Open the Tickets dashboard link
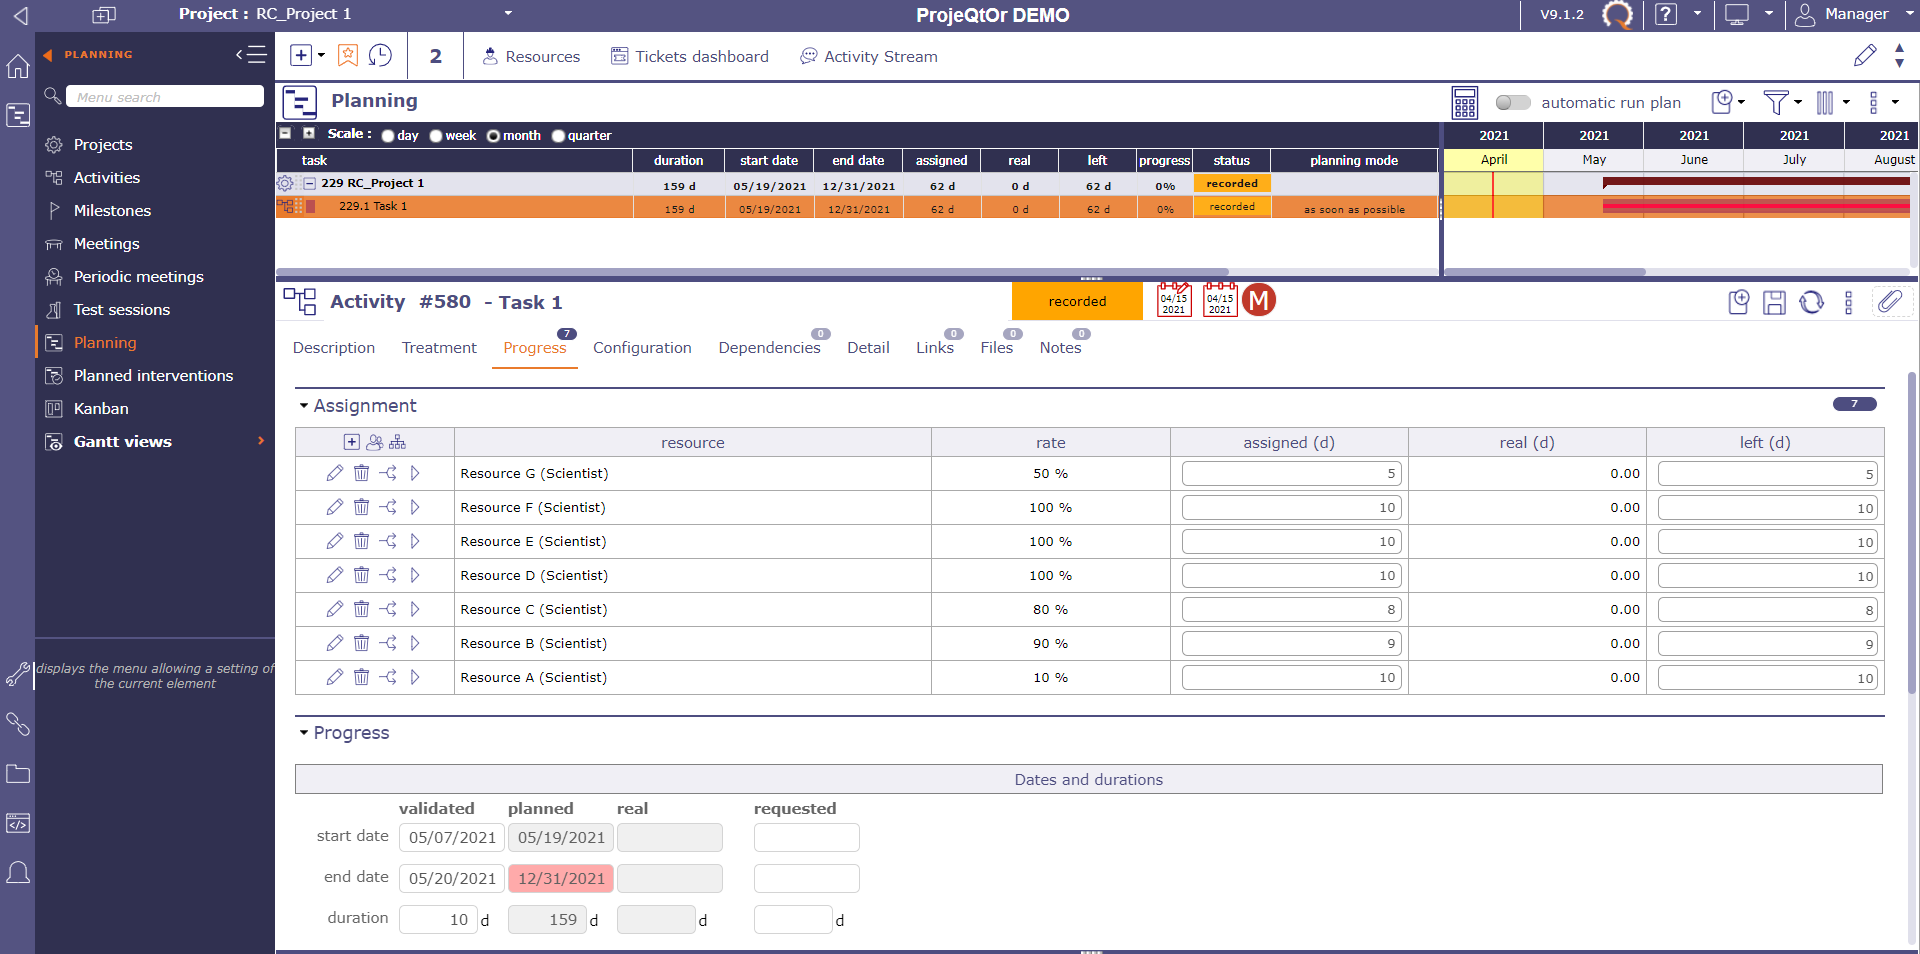This screenshot has height=954, width=1920. [690, 56]
